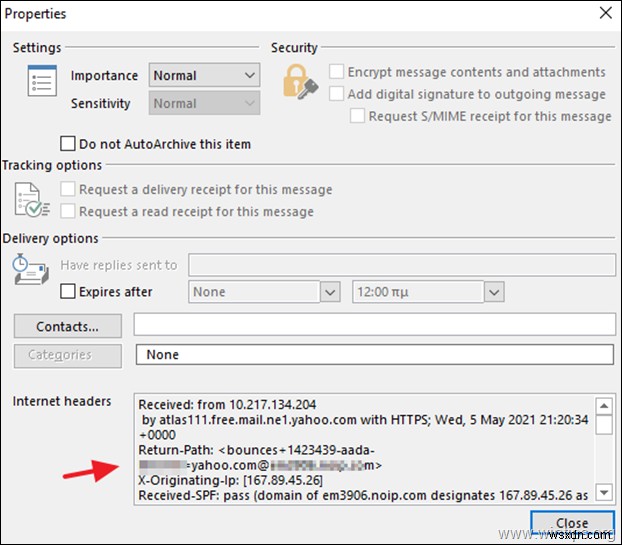Check Request S/MIME receipt for this message
This screenshot has width=622, height=545.
pyautogui.click(x=357, y=116)
